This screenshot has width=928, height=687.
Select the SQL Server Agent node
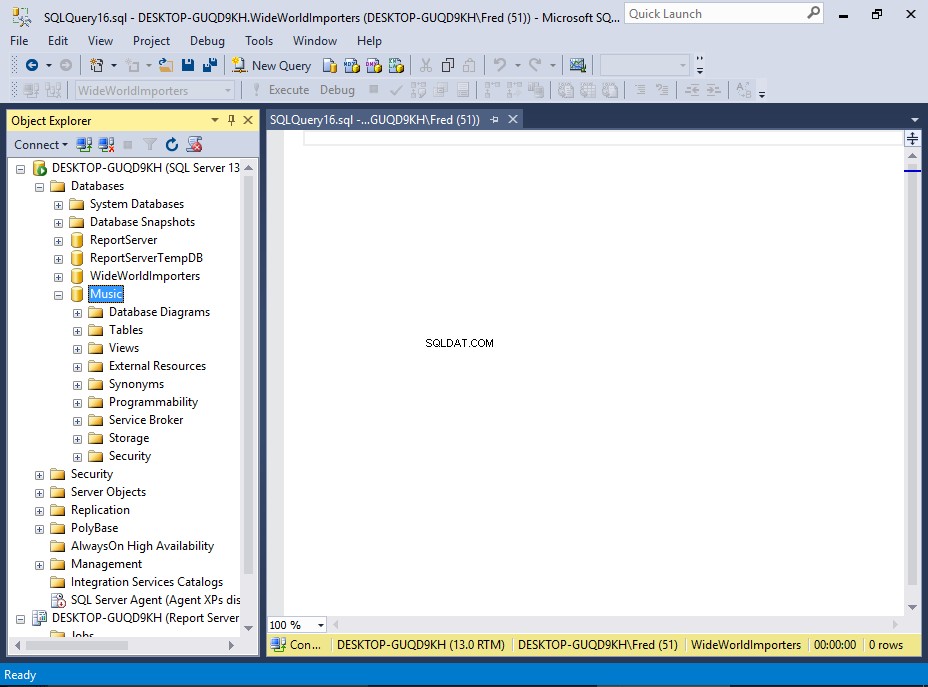coord(156,600)
